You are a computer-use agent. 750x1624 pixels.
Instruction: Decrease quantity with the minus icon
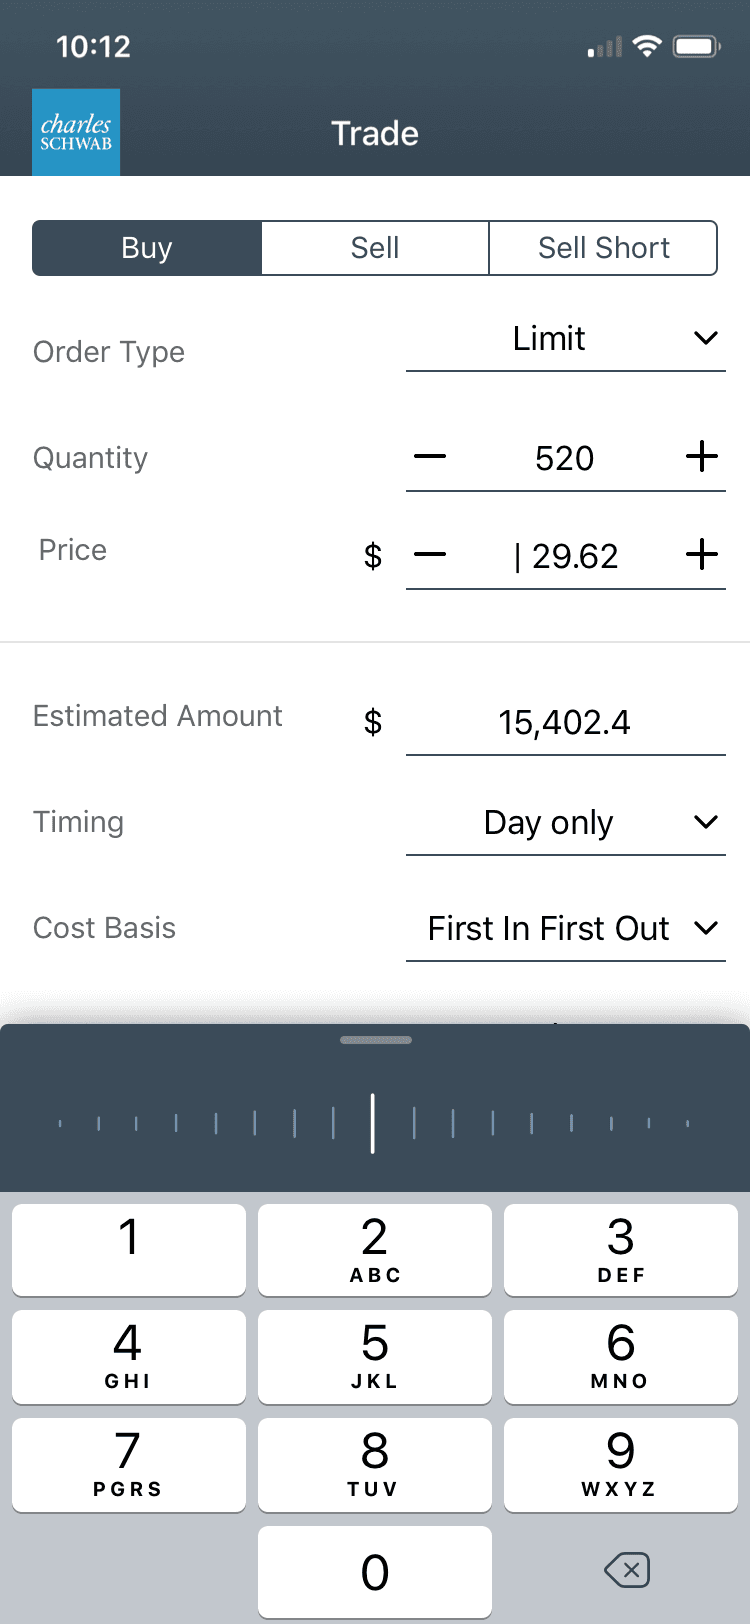click(430, 457)
